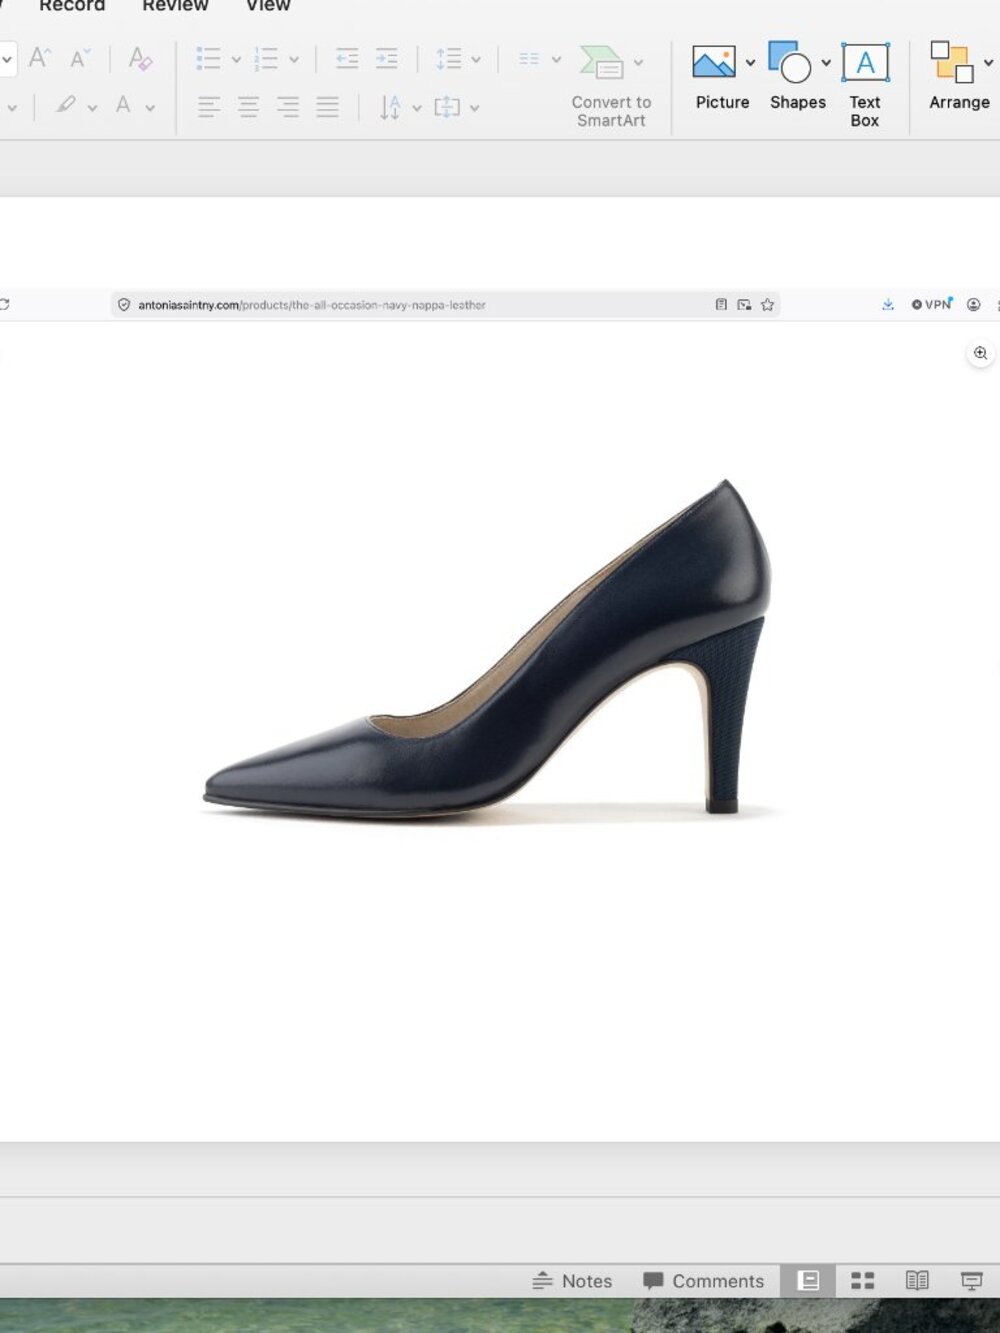
Task: Click the reader view icon in the slide image
Action: point(721,305)
